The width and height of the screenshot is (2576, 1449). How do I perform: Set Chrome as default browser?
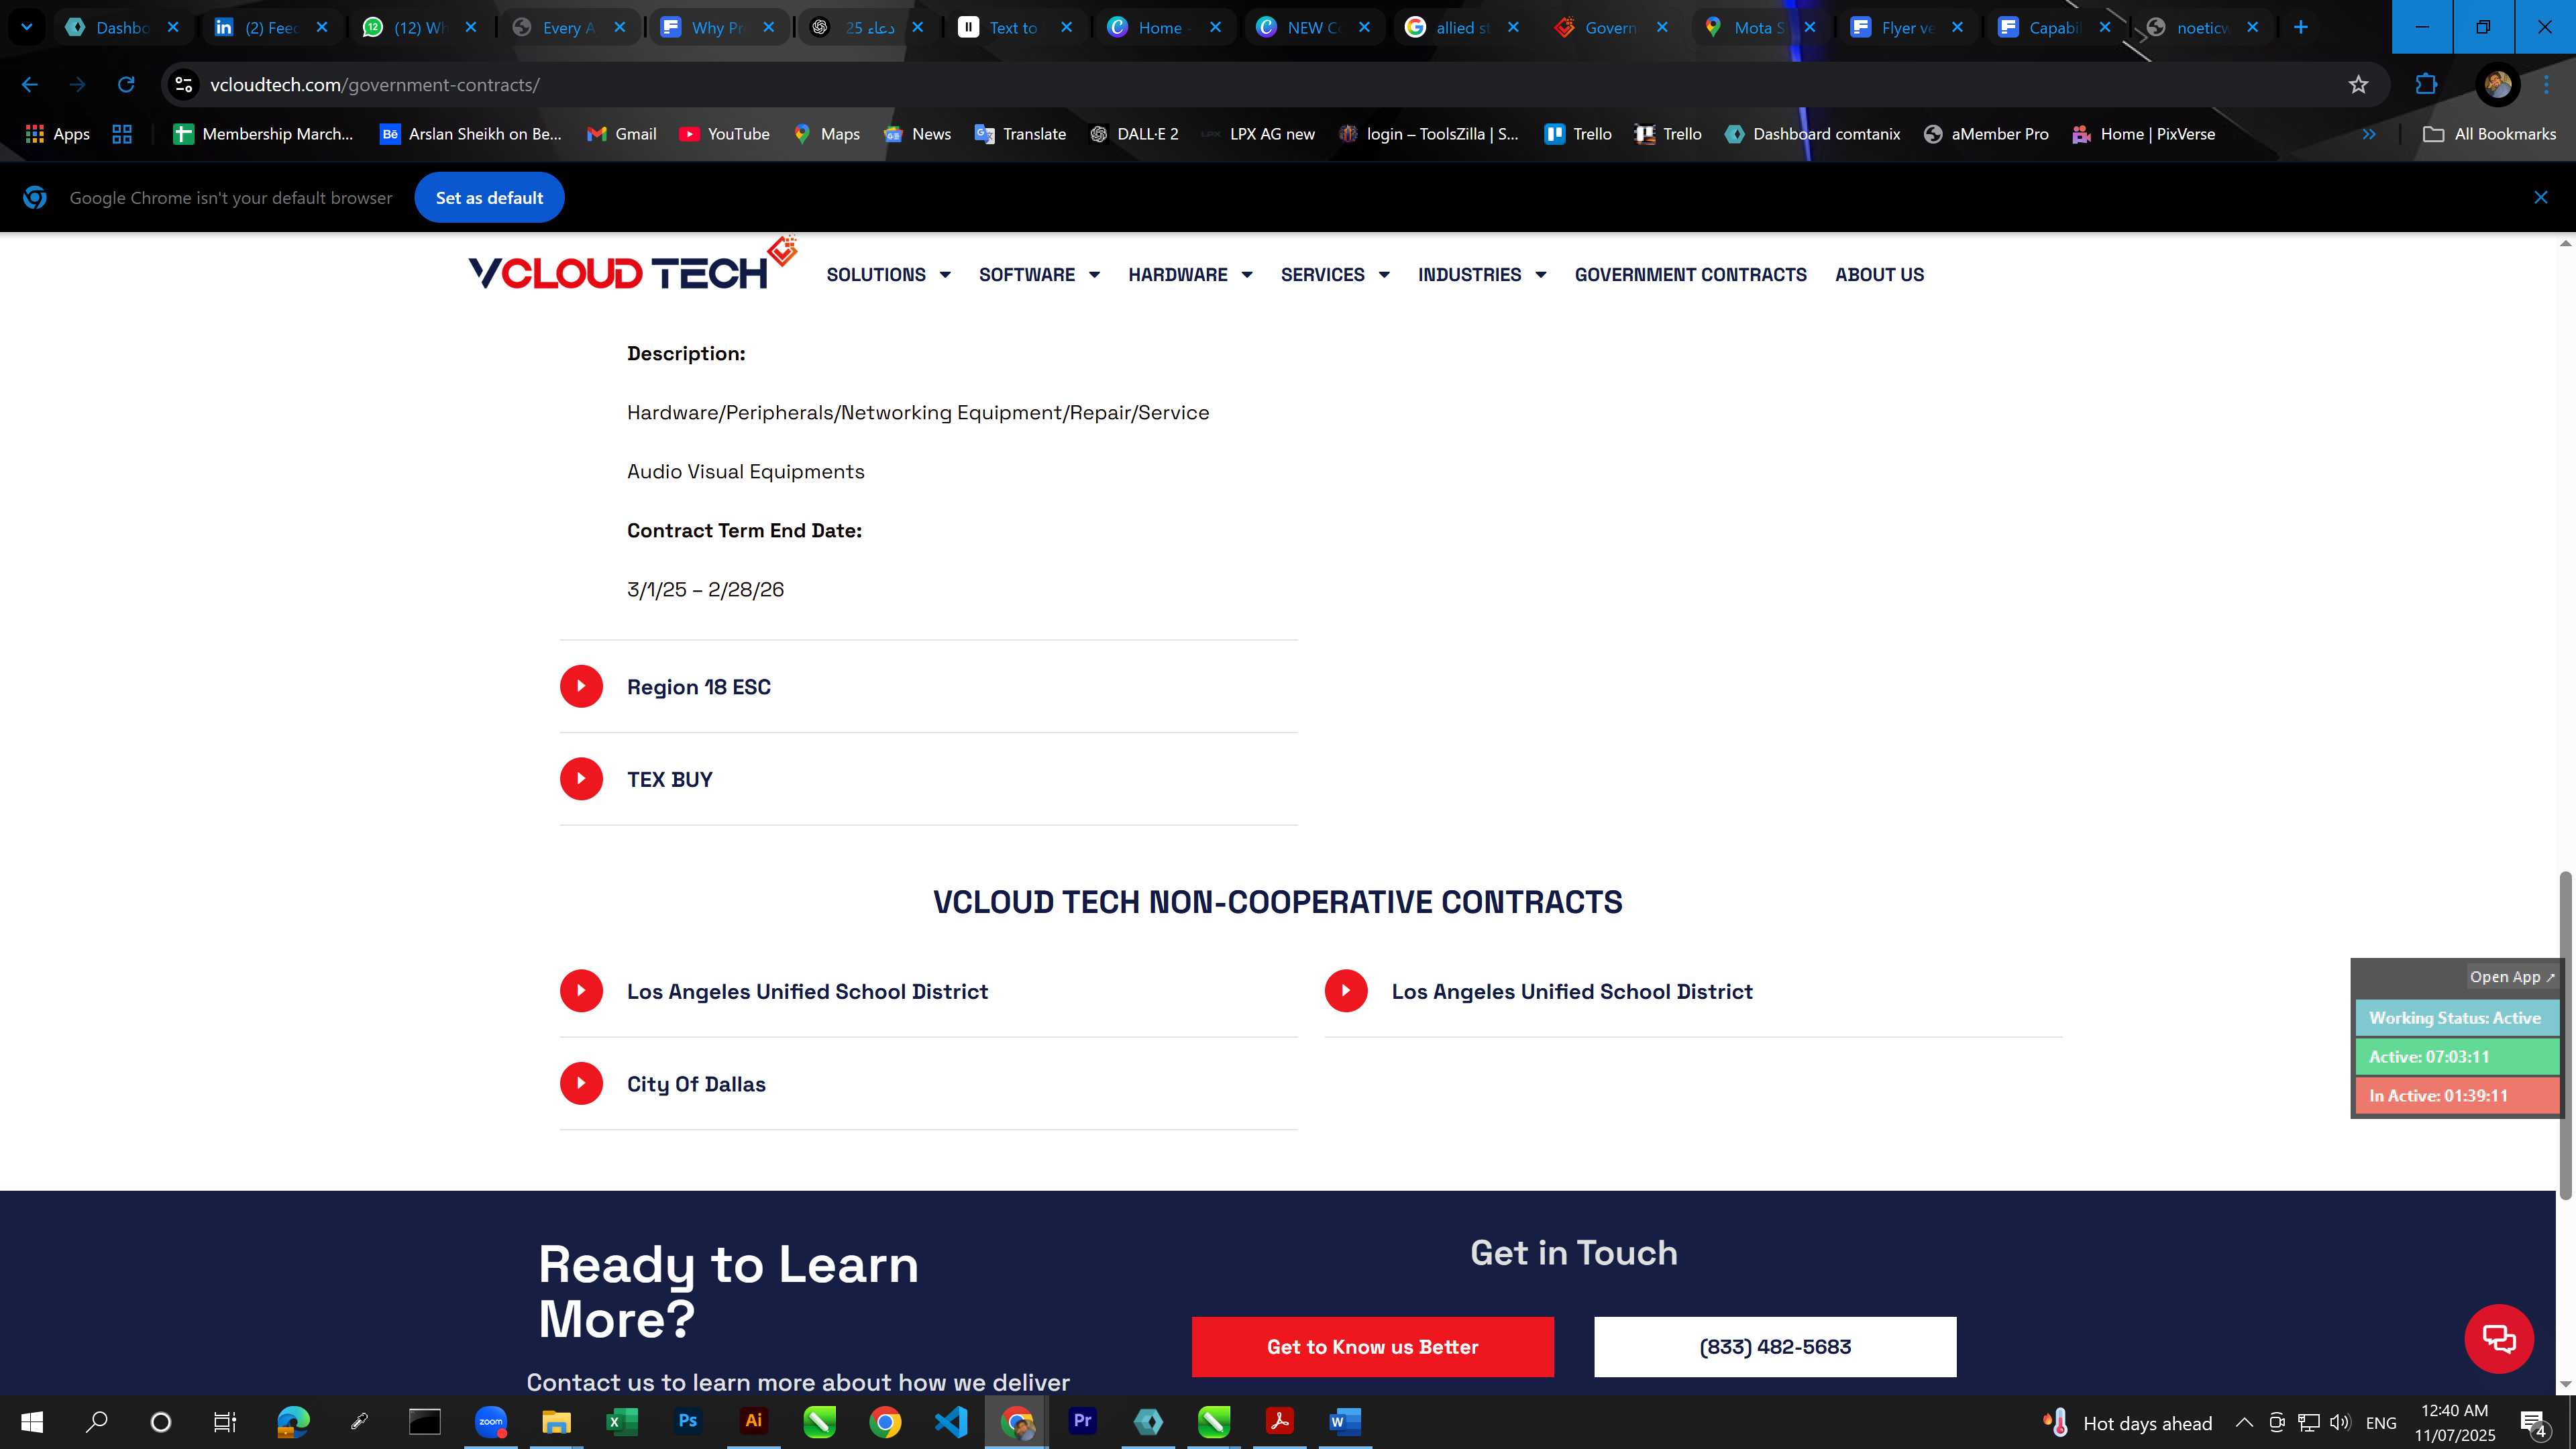[489, 198]
